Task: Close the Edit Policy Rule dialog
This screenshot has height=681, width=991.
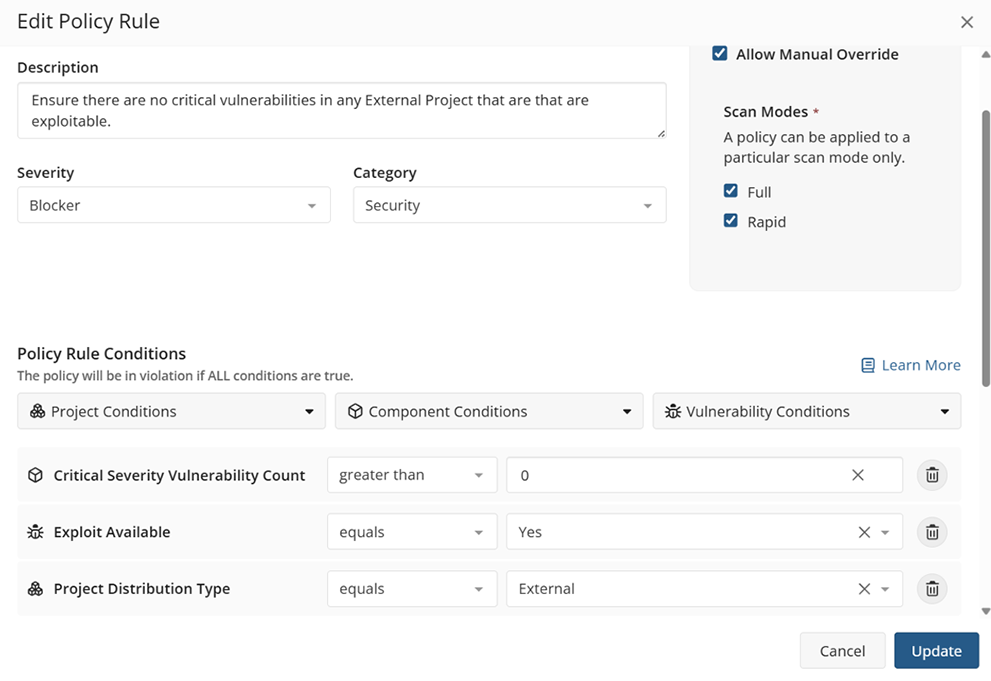Action: tap(966, 22)
